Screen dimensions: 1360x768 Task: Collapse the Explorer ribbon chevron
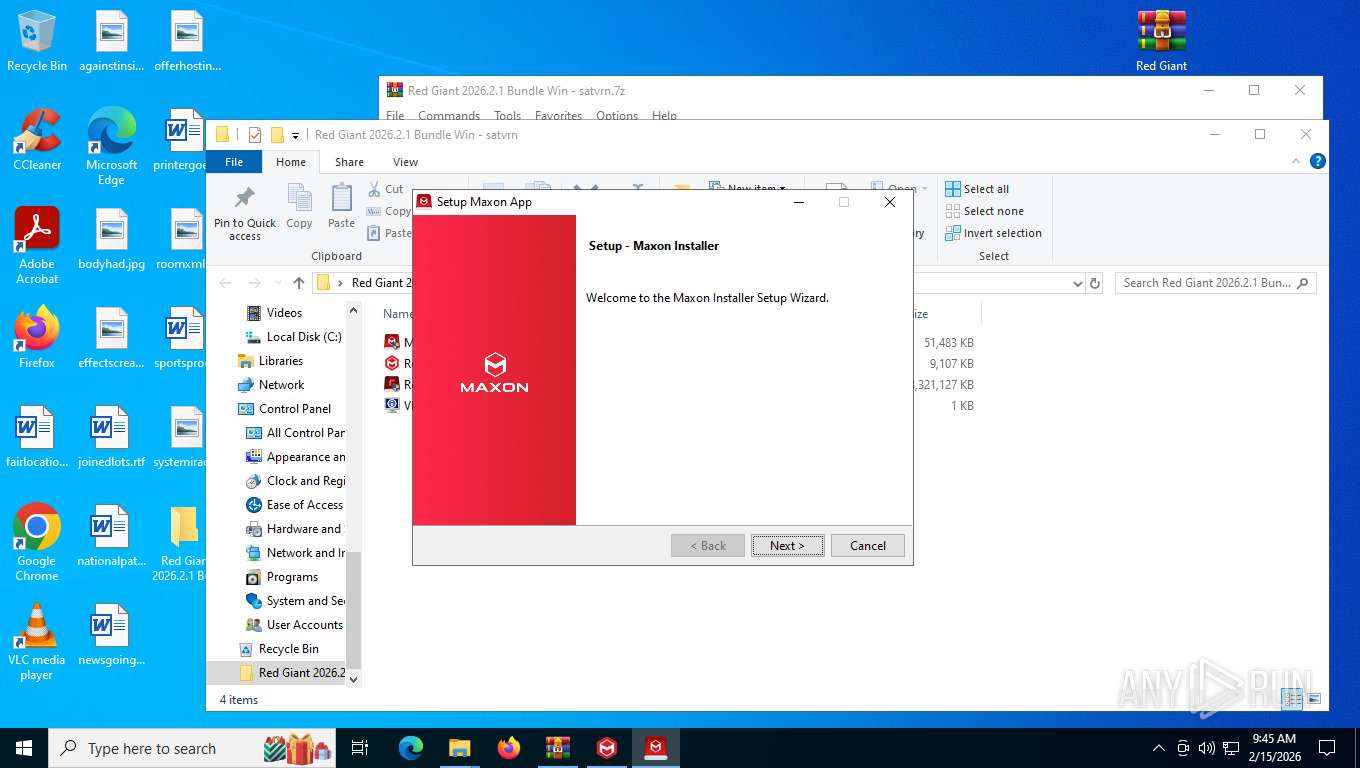[1298, 161]
